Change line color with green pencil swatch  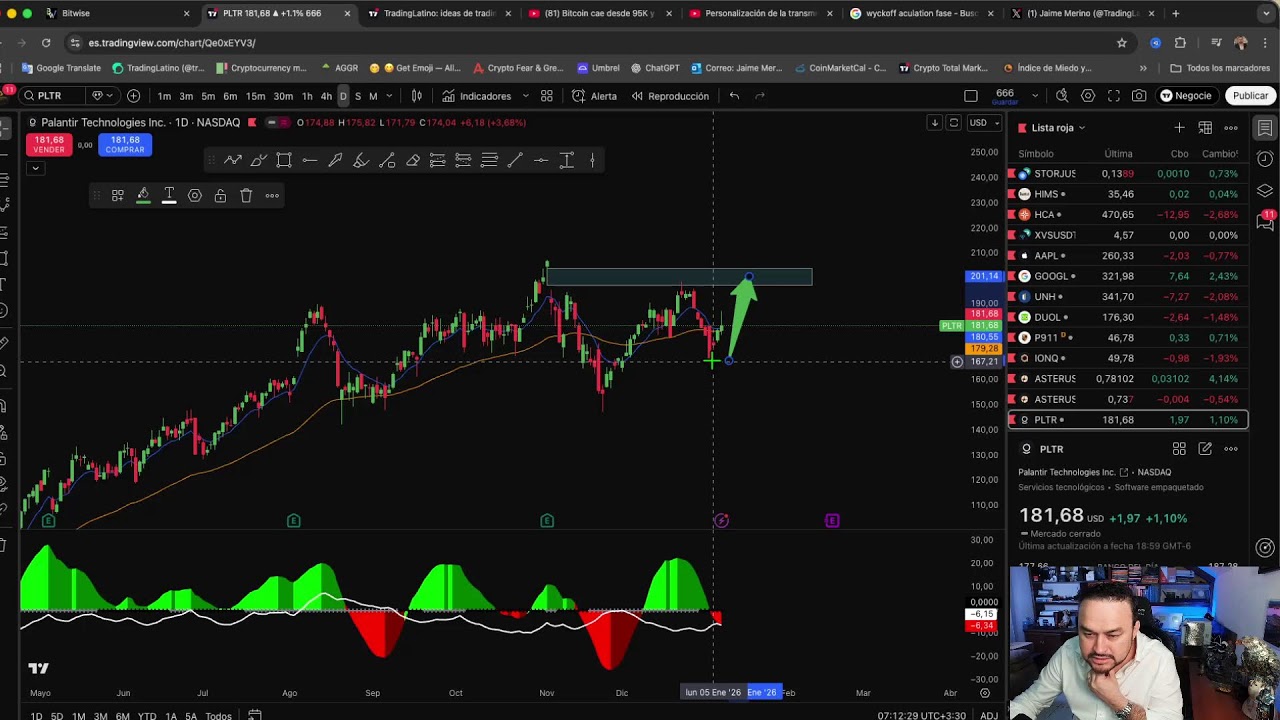[x=143, y=196]
